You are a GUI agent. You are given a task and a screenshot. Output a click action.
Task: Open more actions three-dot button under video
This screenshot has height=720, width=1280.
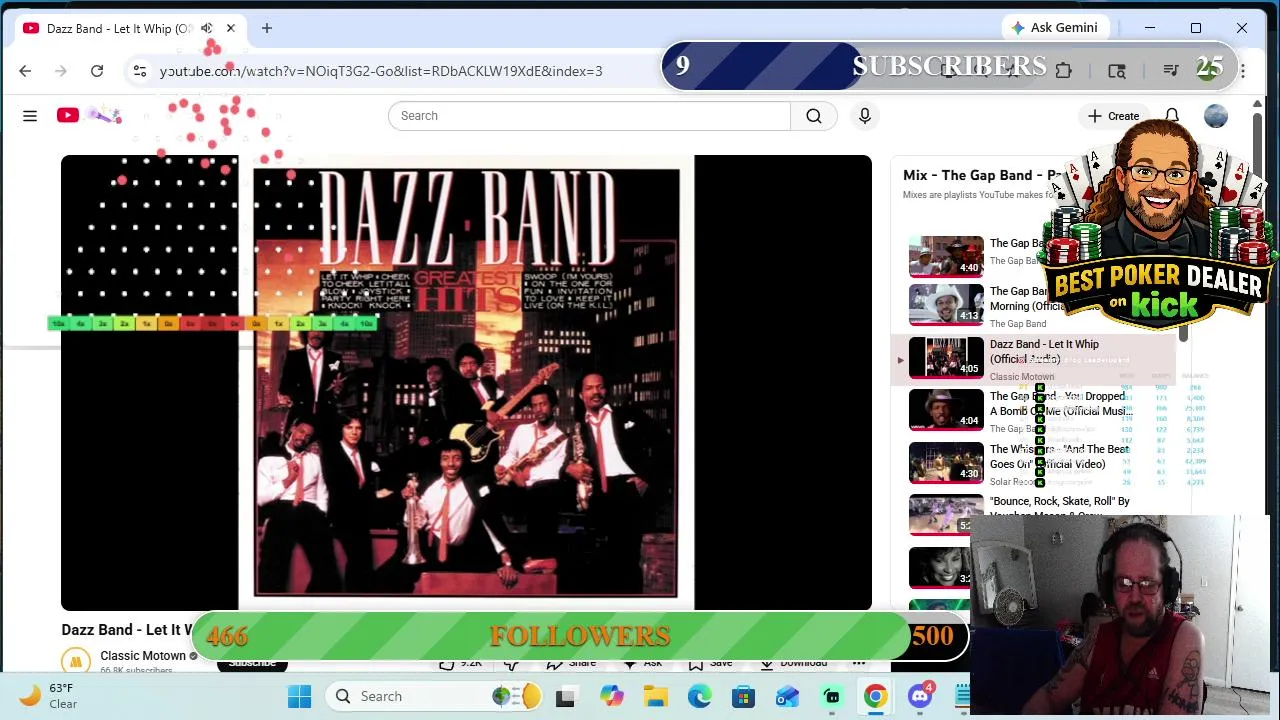(859, 663)
